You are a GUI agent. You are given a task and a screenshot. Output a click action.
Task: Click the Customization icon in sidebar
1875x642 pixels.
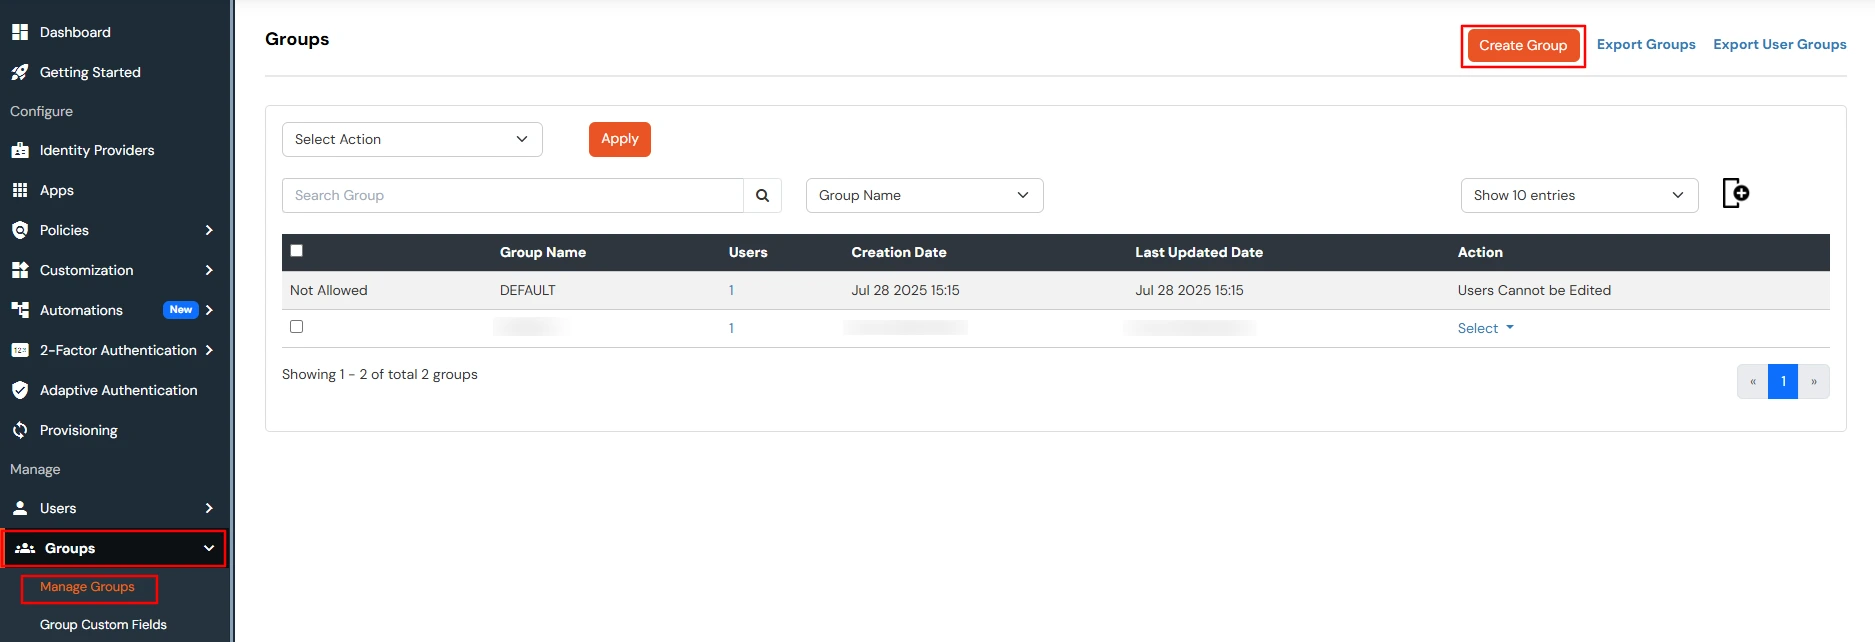[20, 270]
